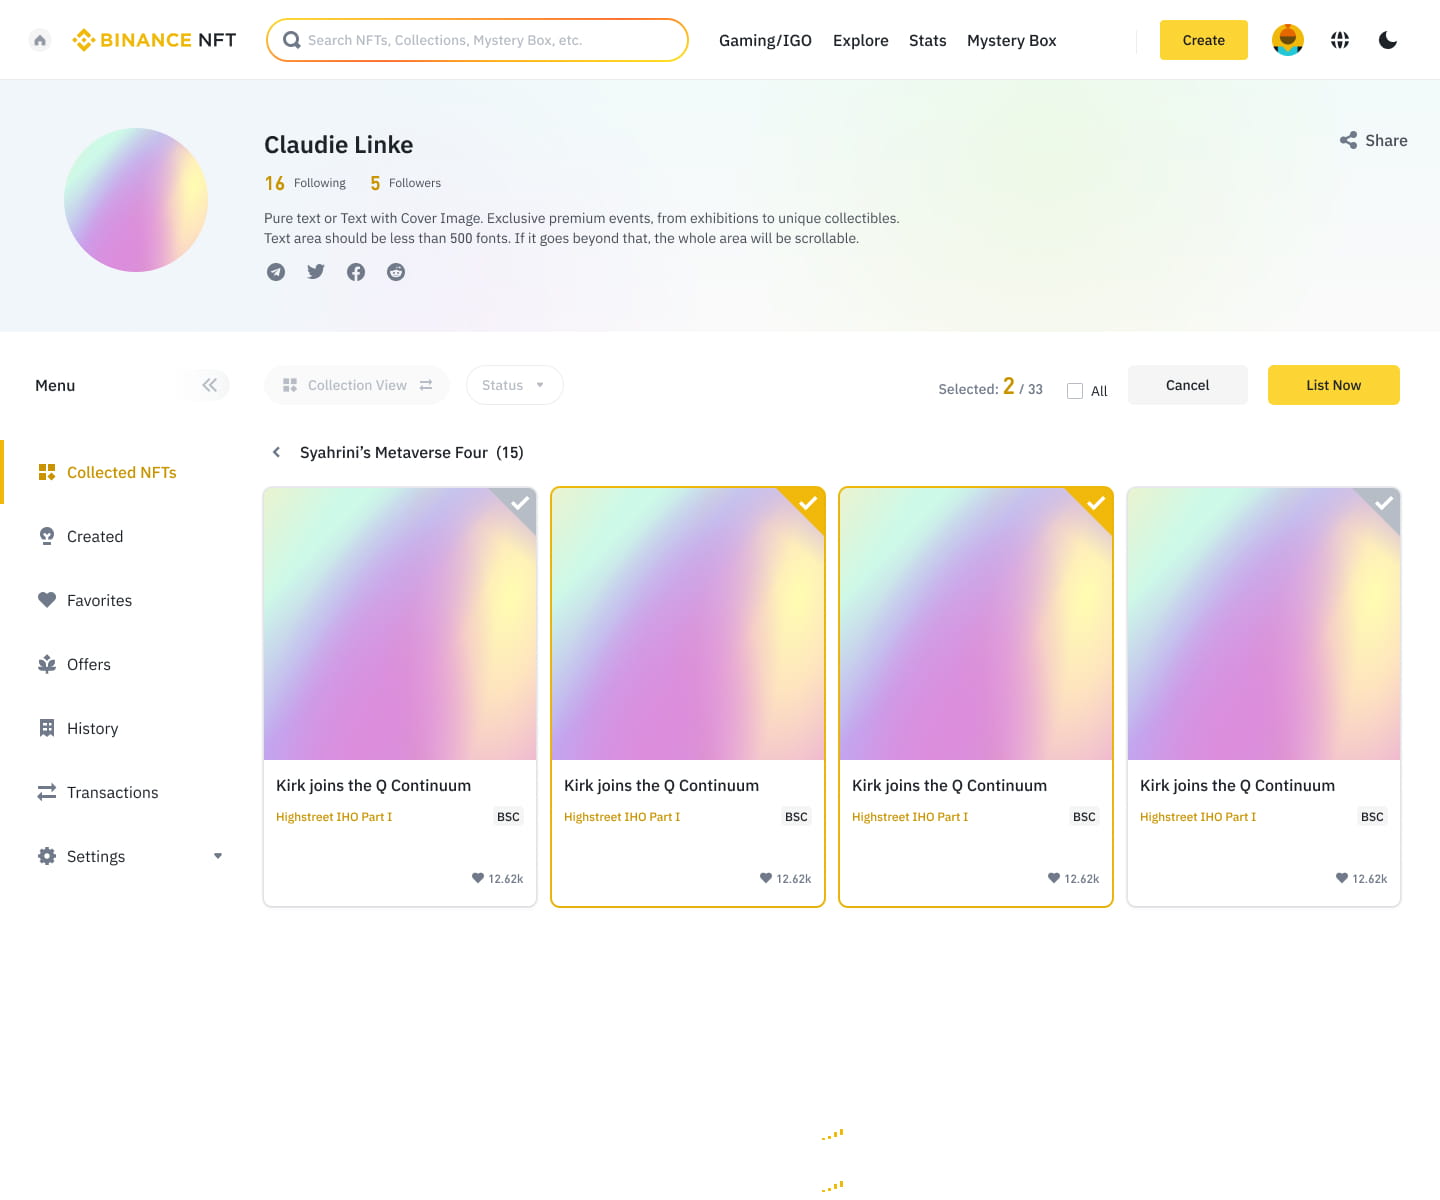Deselect the third NFT card checkmark
Screen dimensions: 1440x1200
tap(1096, 503)
